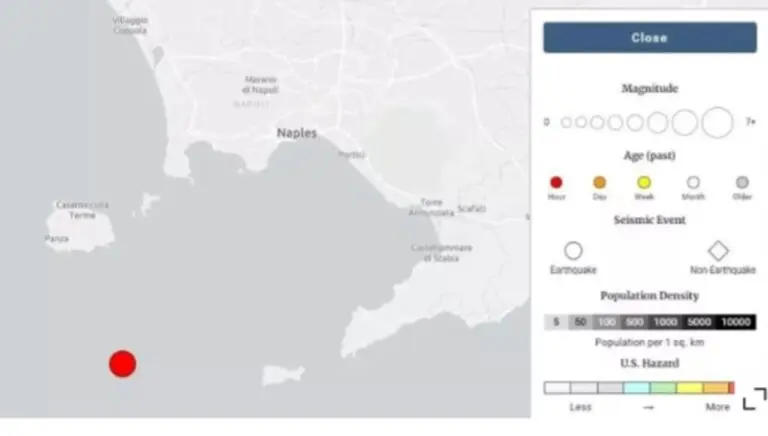Click the 5 population density swatch
This screenshot has width=768, height=436.
(556, 322)
